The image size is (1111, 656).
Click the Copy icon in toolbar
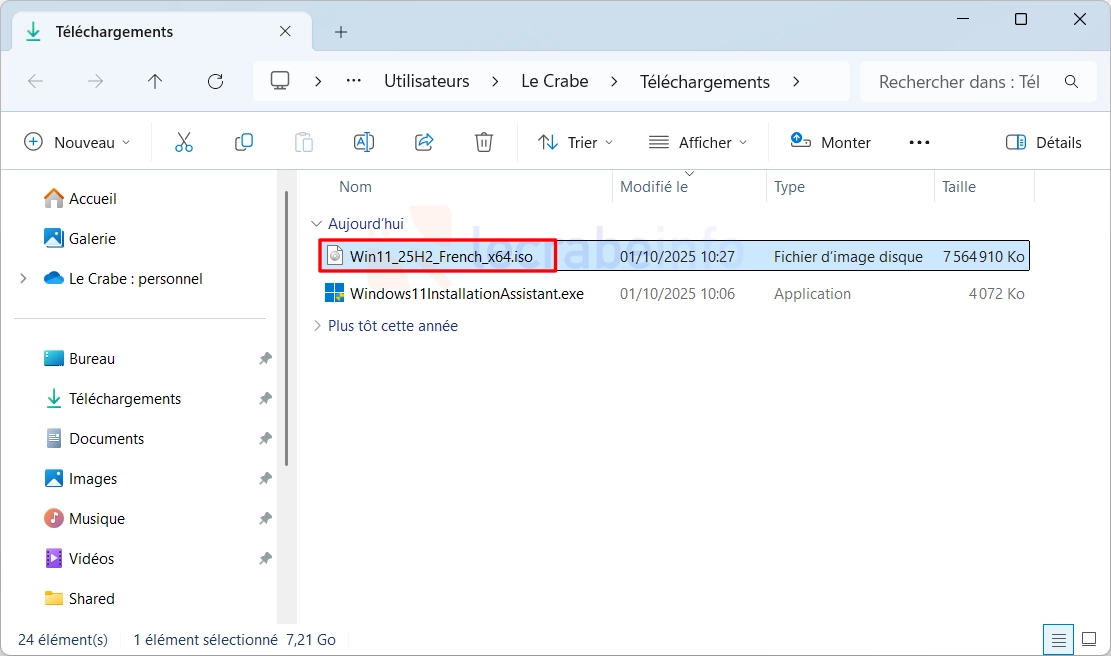click(x=244, y=142)
